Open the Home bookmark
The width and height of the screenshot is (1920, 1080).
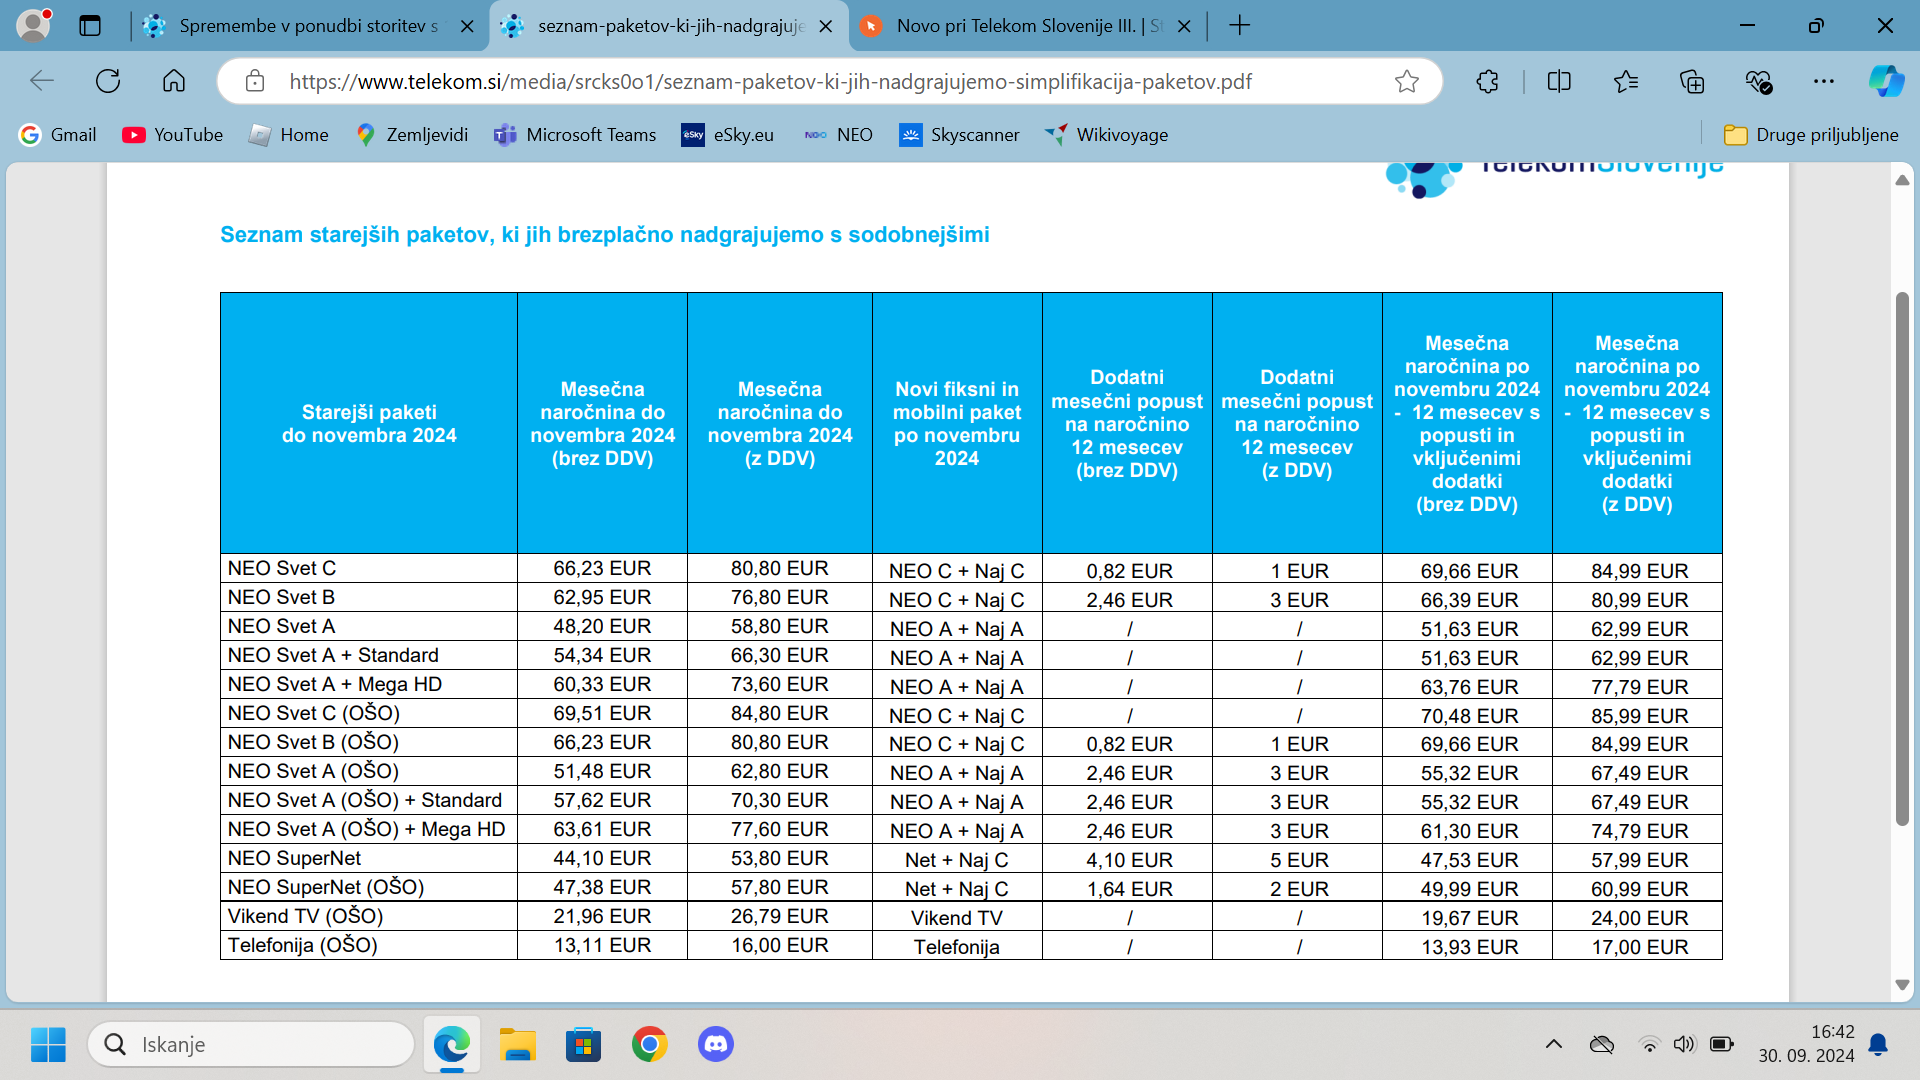pos(289,135)
